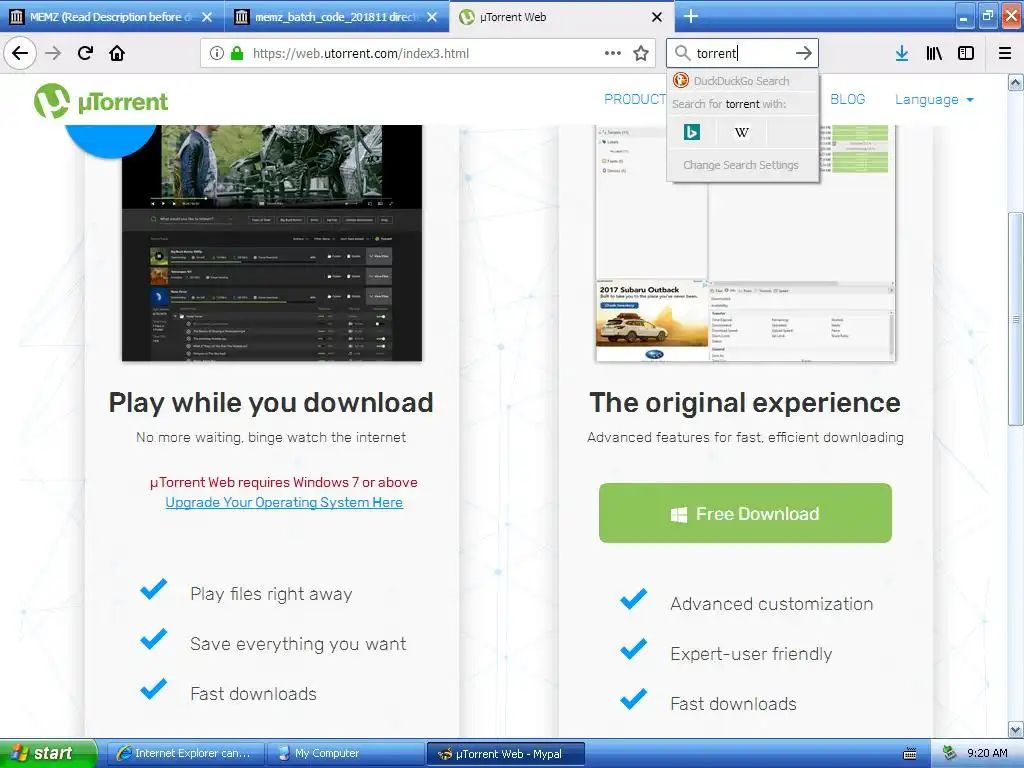Click into the torrent search field
1024x768 pixels.
pyautogui.click(x=741, y=54)
